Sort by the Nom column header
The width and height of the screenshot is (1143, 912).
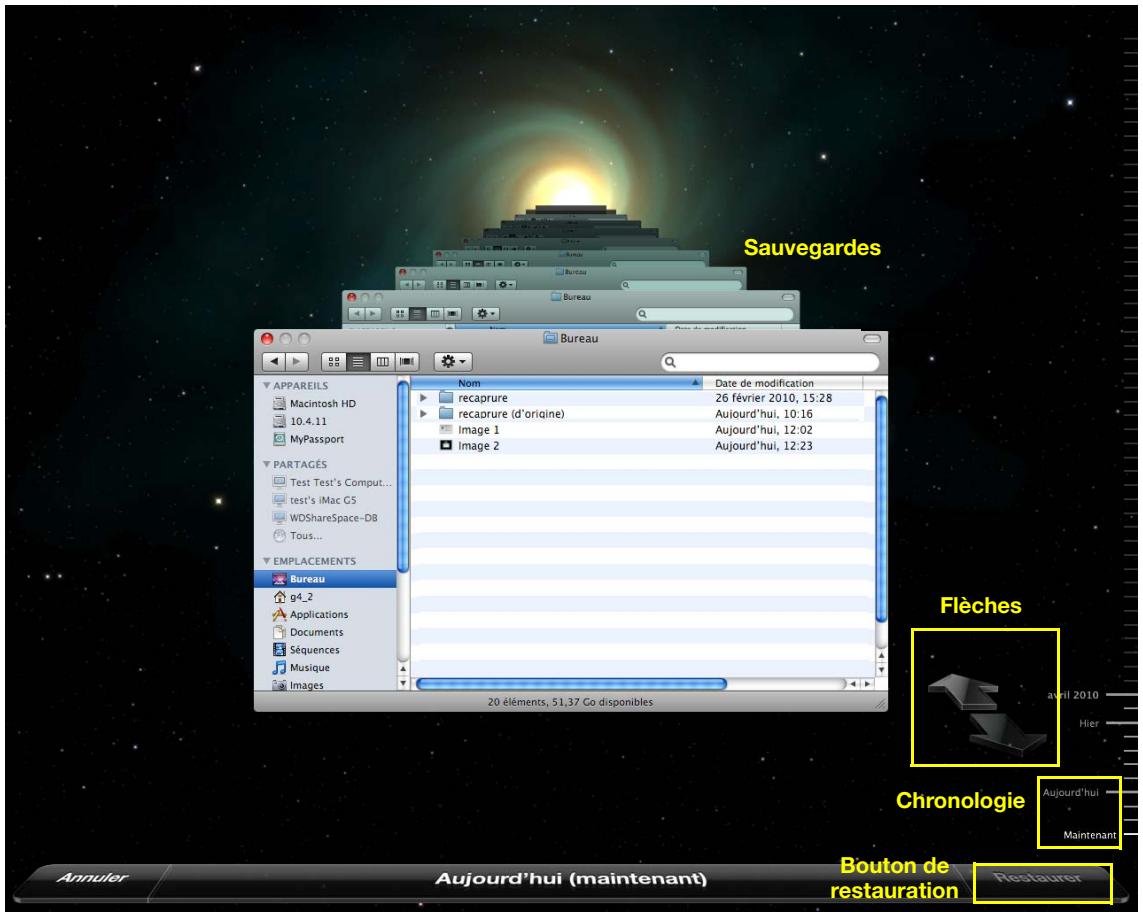coord(557,383)
